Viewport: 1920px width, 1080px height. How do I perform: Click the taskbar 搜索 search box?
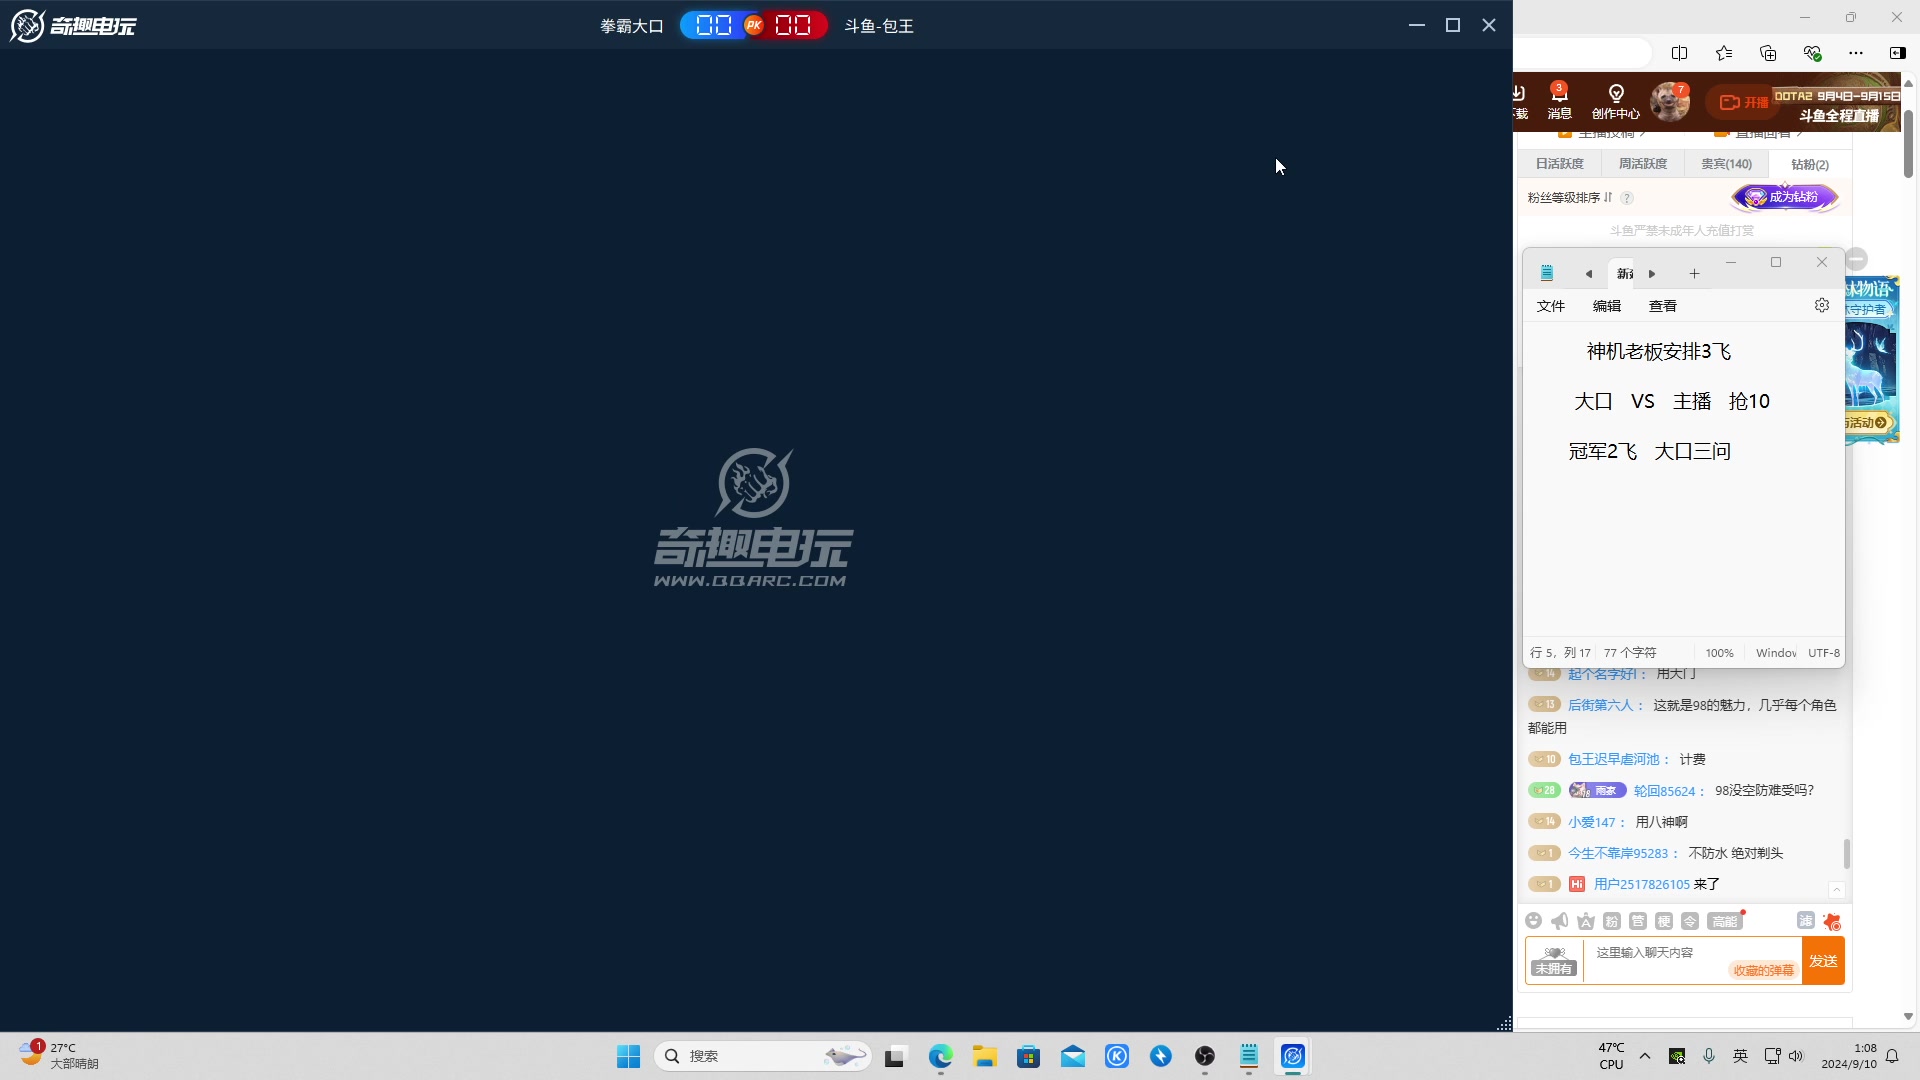(x=763, y=1056)
